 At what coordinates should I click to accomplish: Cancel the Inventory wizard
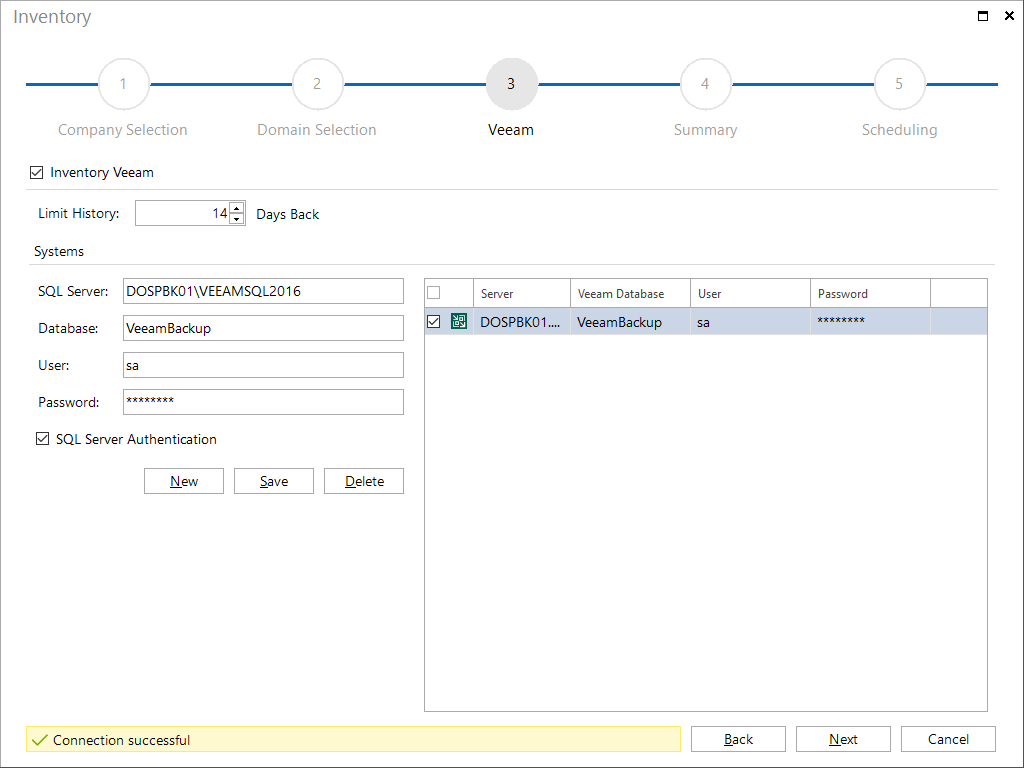(948, 739)
